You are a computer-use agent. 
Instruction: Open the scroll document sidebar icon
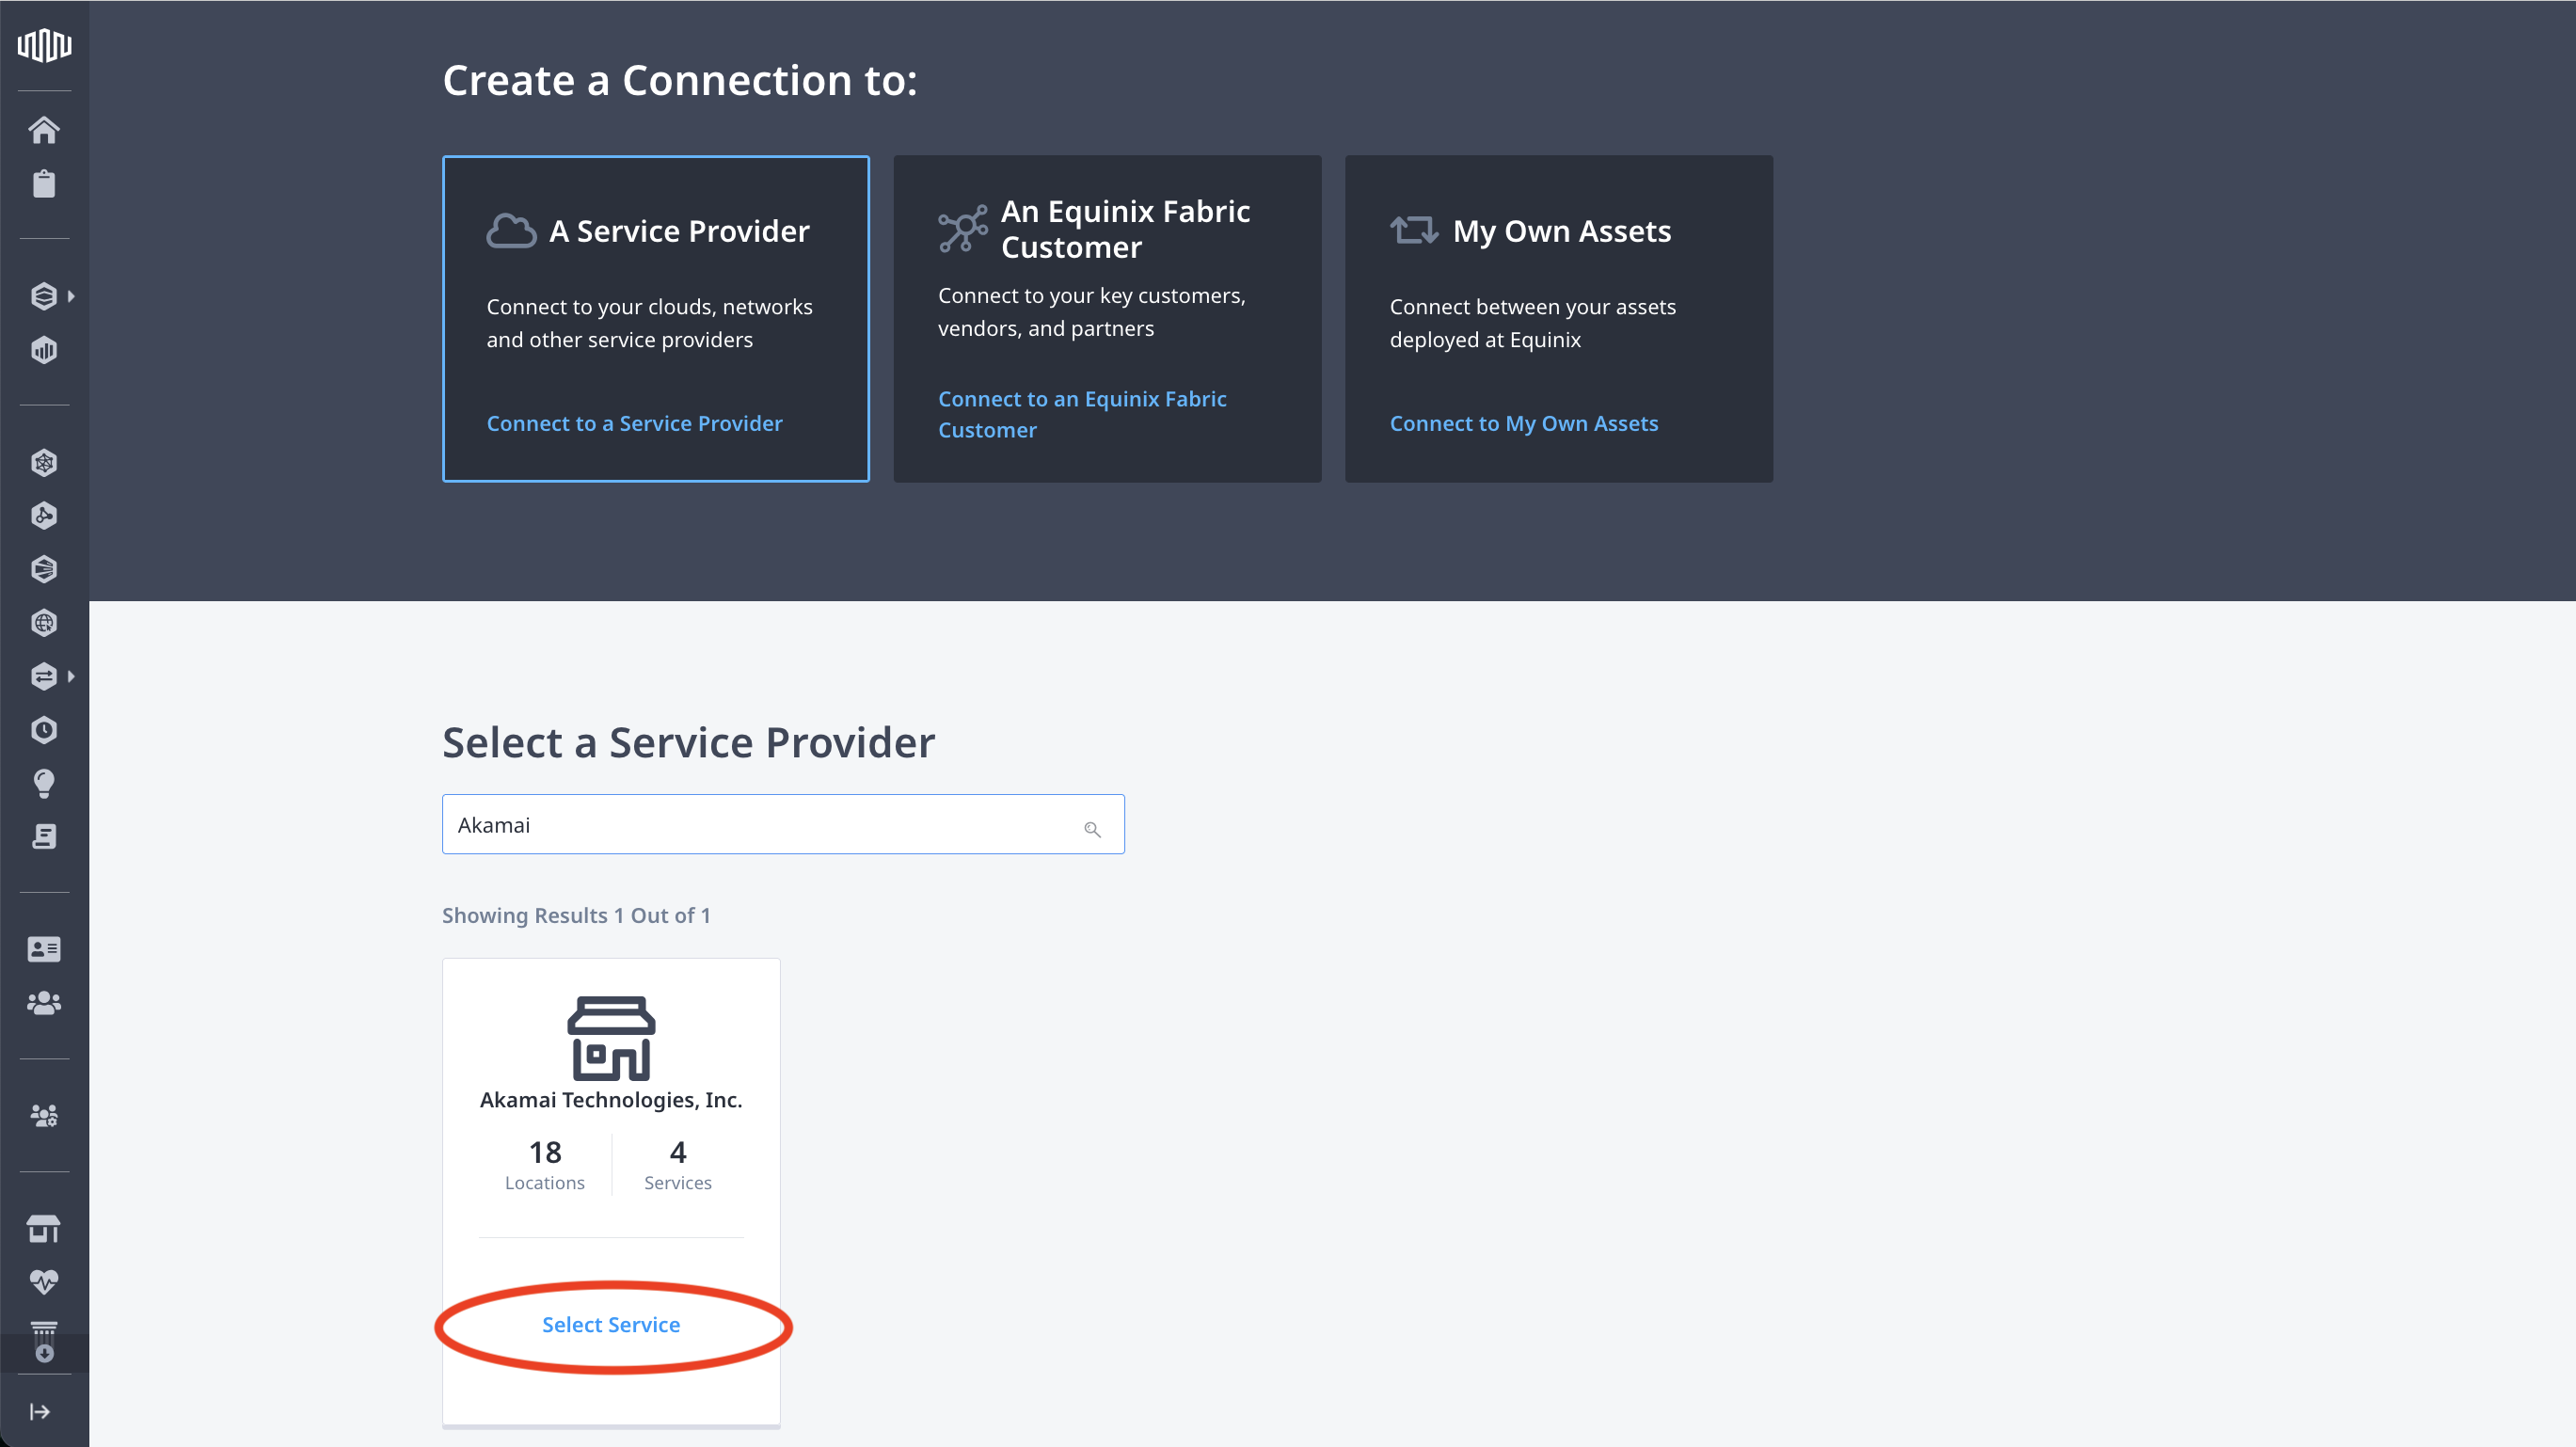pyautogui.click(x=44, y=836)
